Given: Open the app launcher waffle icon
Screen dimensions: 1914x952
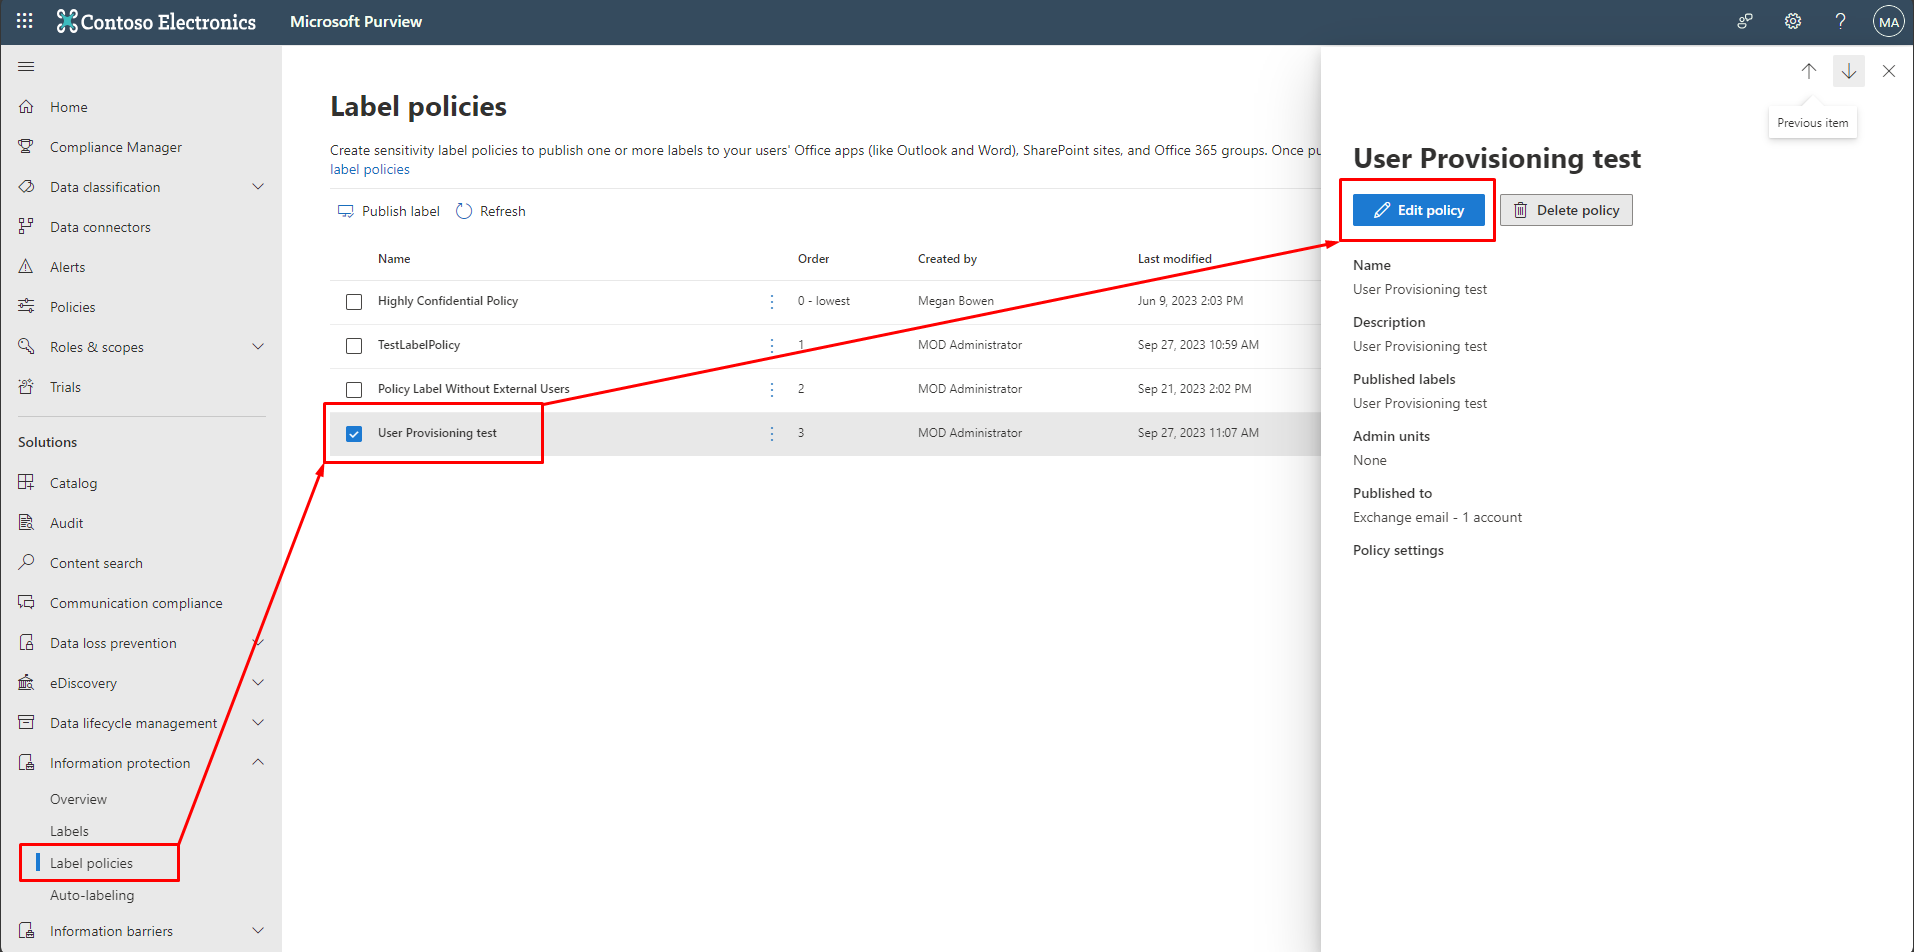Looking at the screenshot, I should (x=25, y=21).
